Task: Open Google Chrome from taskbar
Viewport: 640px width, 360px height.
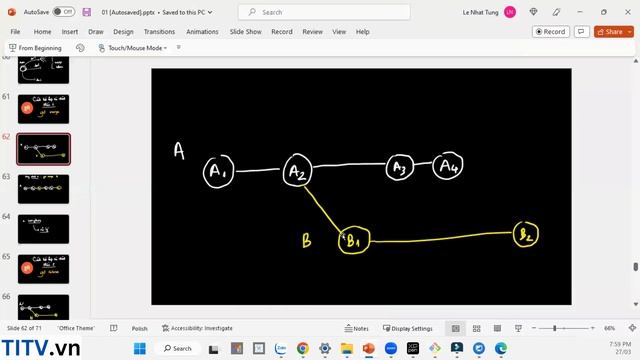Action: [302, 349]
